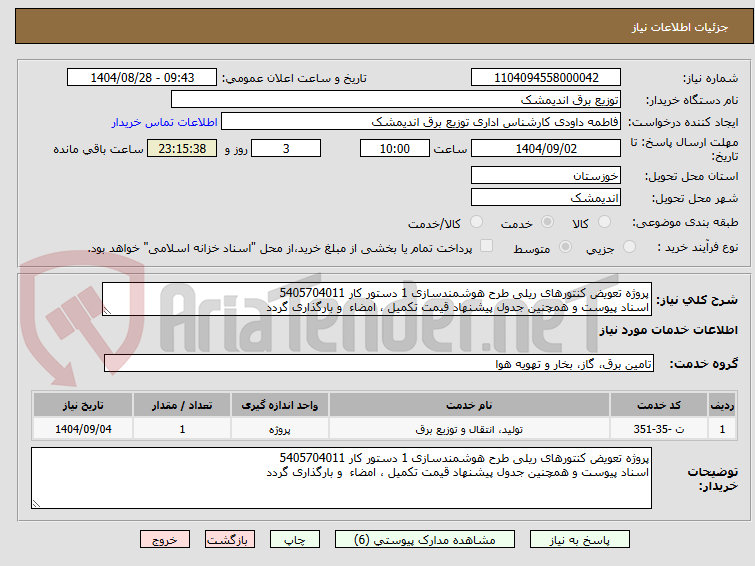The height and width of the screenshot is (566, 755).
Task: Select the متوسط purchase type radio
Action: pos(565,247)
